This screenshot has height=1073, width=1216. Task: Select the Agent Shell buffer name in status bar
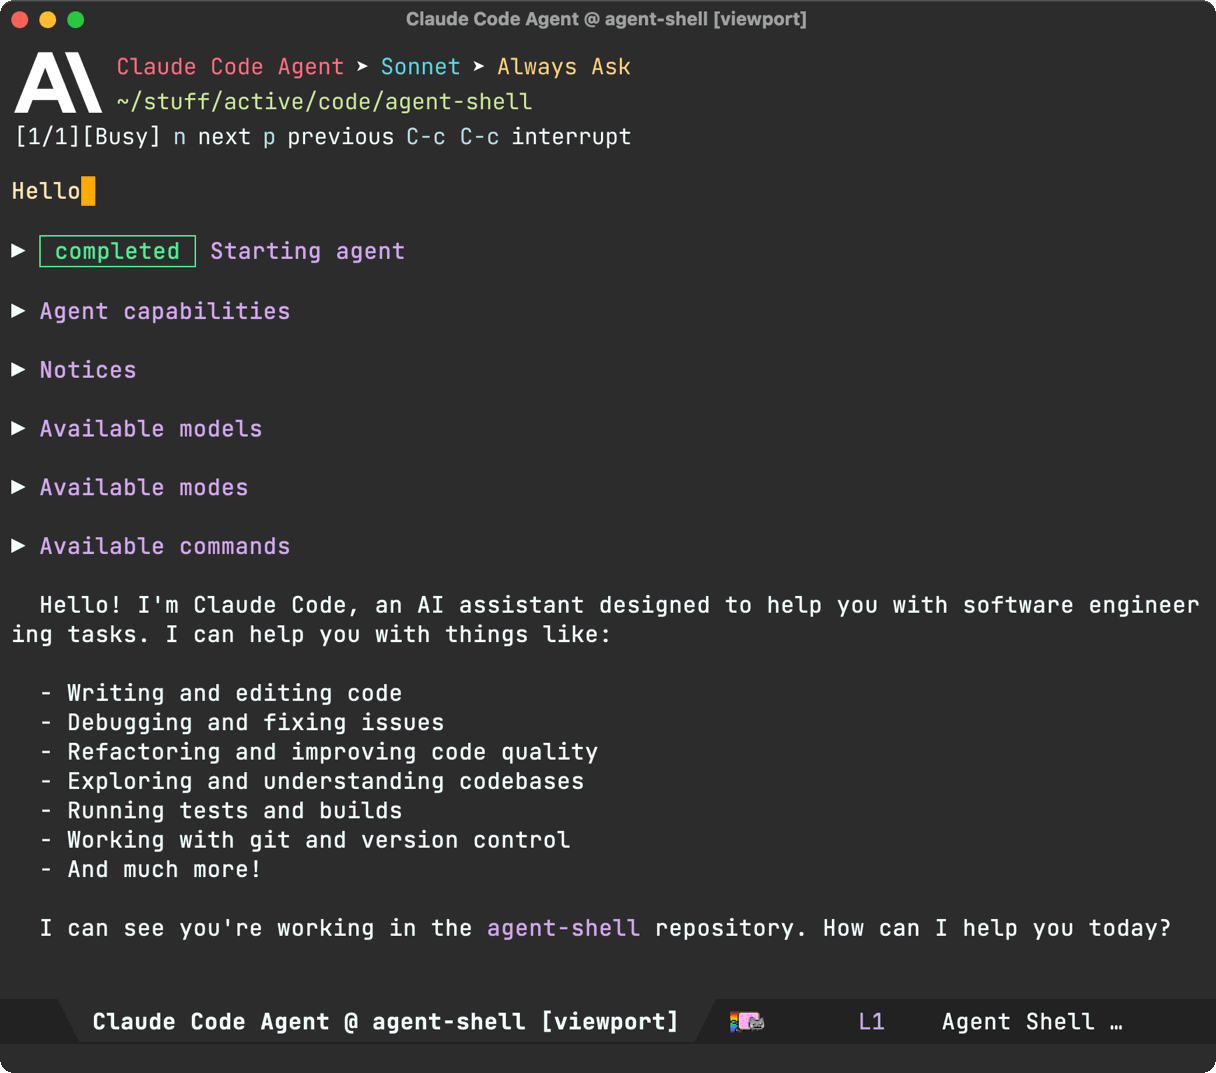click(x=1032, y=1021)
